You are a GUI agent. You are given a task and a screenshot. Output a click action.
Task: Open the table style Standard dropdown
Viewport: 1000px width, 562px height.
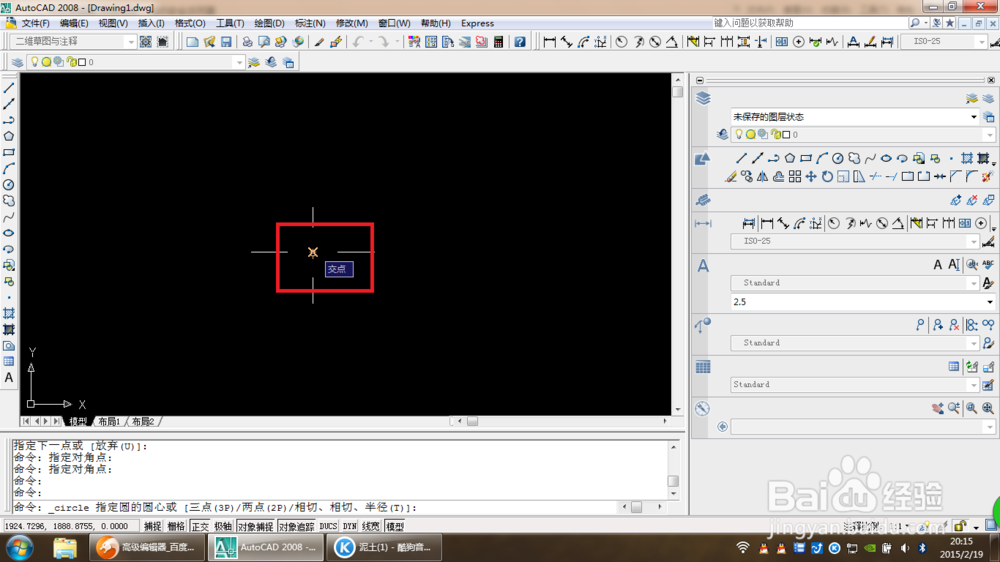[855, 385]
